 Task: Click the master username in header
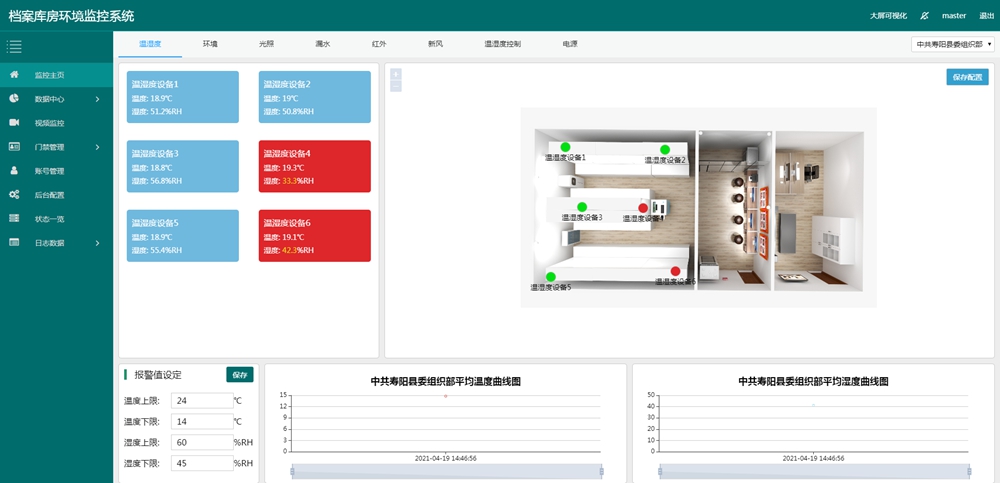pos(954,15)
